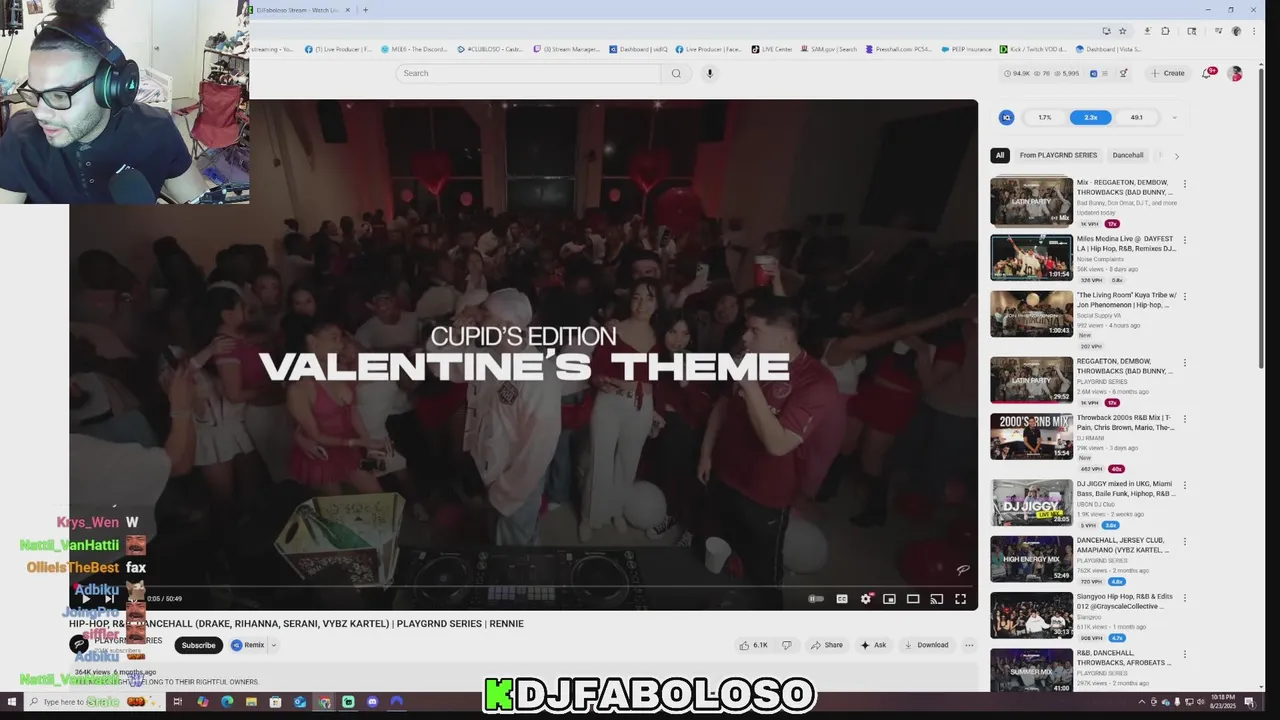Start voice search with the microphone icon
This screenshot has width=1280, height=720.
click(x=710, y=73)
